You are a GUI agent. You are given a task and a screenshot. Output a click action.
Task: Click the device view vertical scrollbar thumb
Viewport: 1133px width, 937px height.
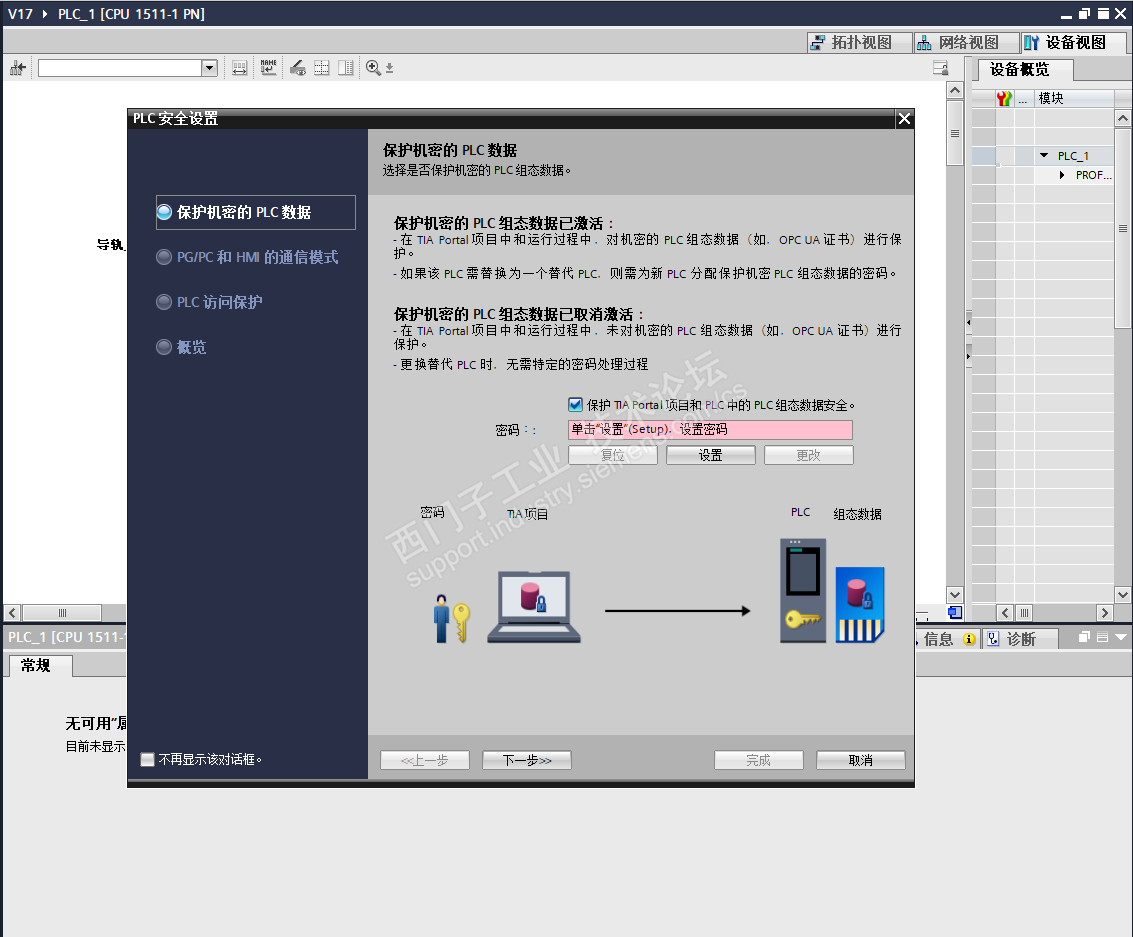click(955, 134)
